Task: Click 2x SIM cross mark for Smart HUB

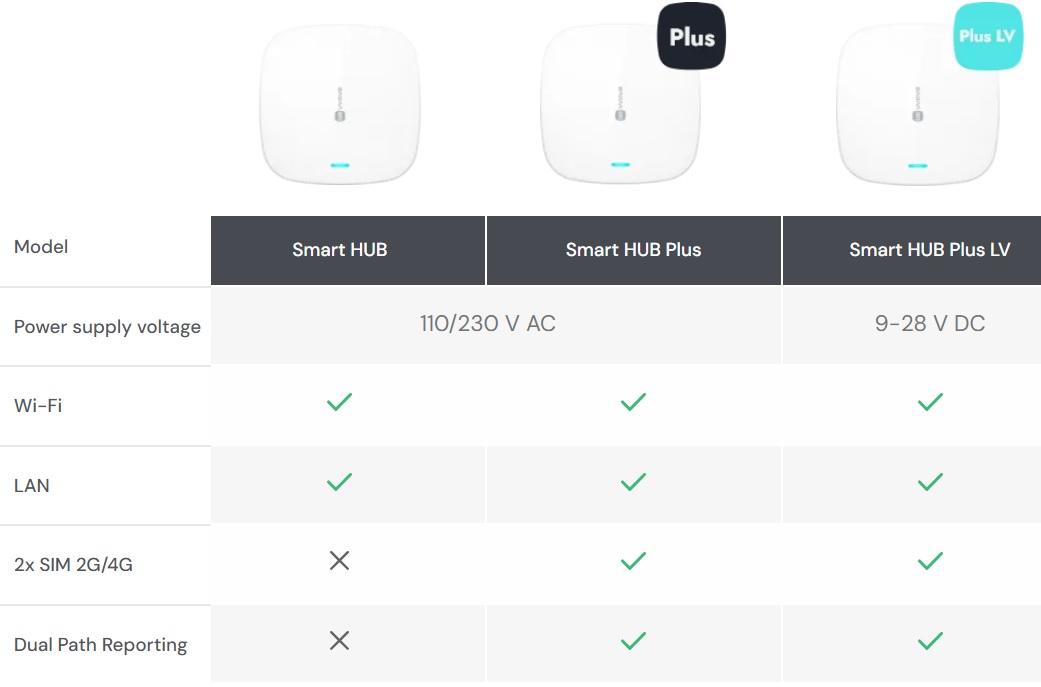Action: pyautogui.click(x=339, y=561)
